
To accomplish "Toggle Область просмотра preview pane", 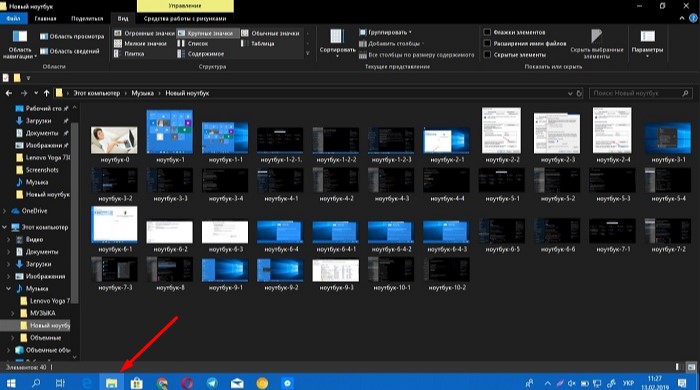I will [72, 37].
